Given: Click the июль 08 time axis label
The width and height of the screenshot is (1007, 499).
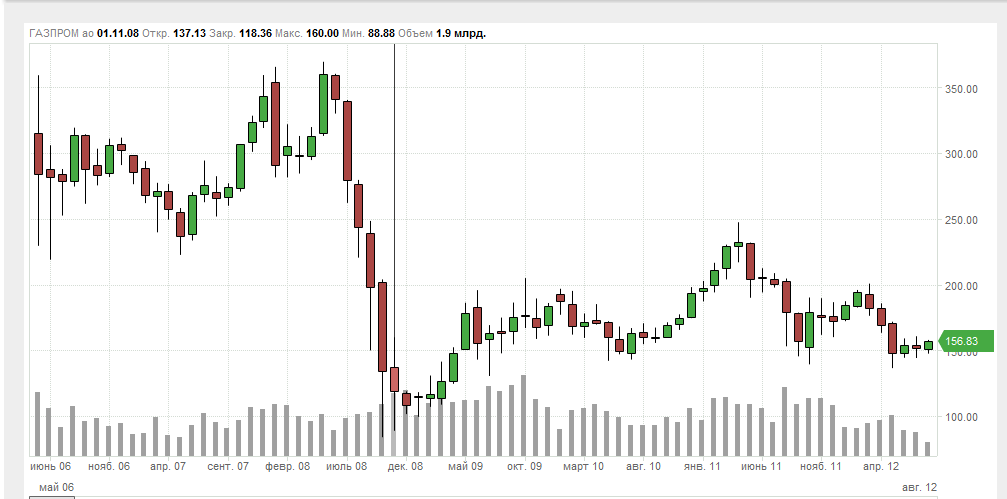Looking at the screenshot, I should (347, 466).
